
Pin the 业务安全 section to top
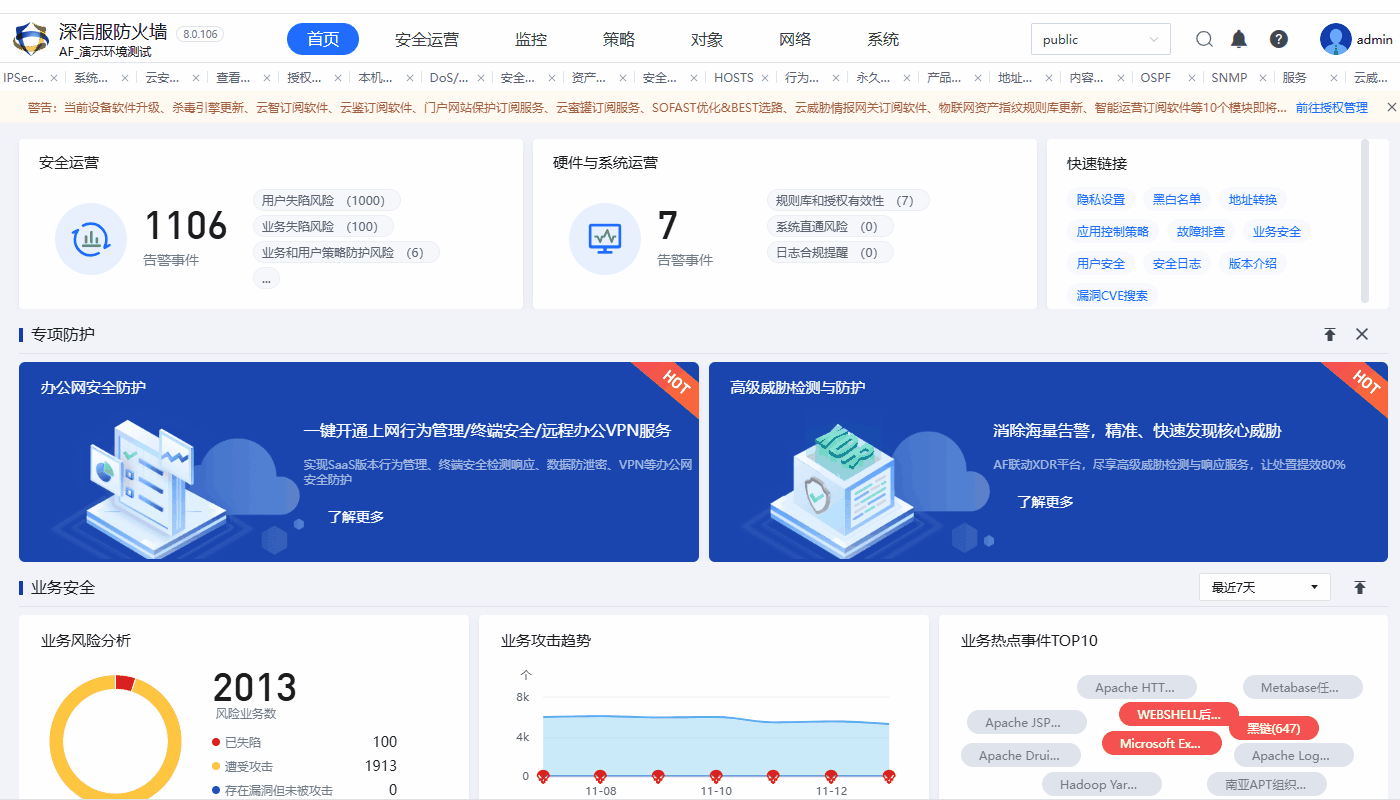pyautogui.click(x=1360, y=587)
